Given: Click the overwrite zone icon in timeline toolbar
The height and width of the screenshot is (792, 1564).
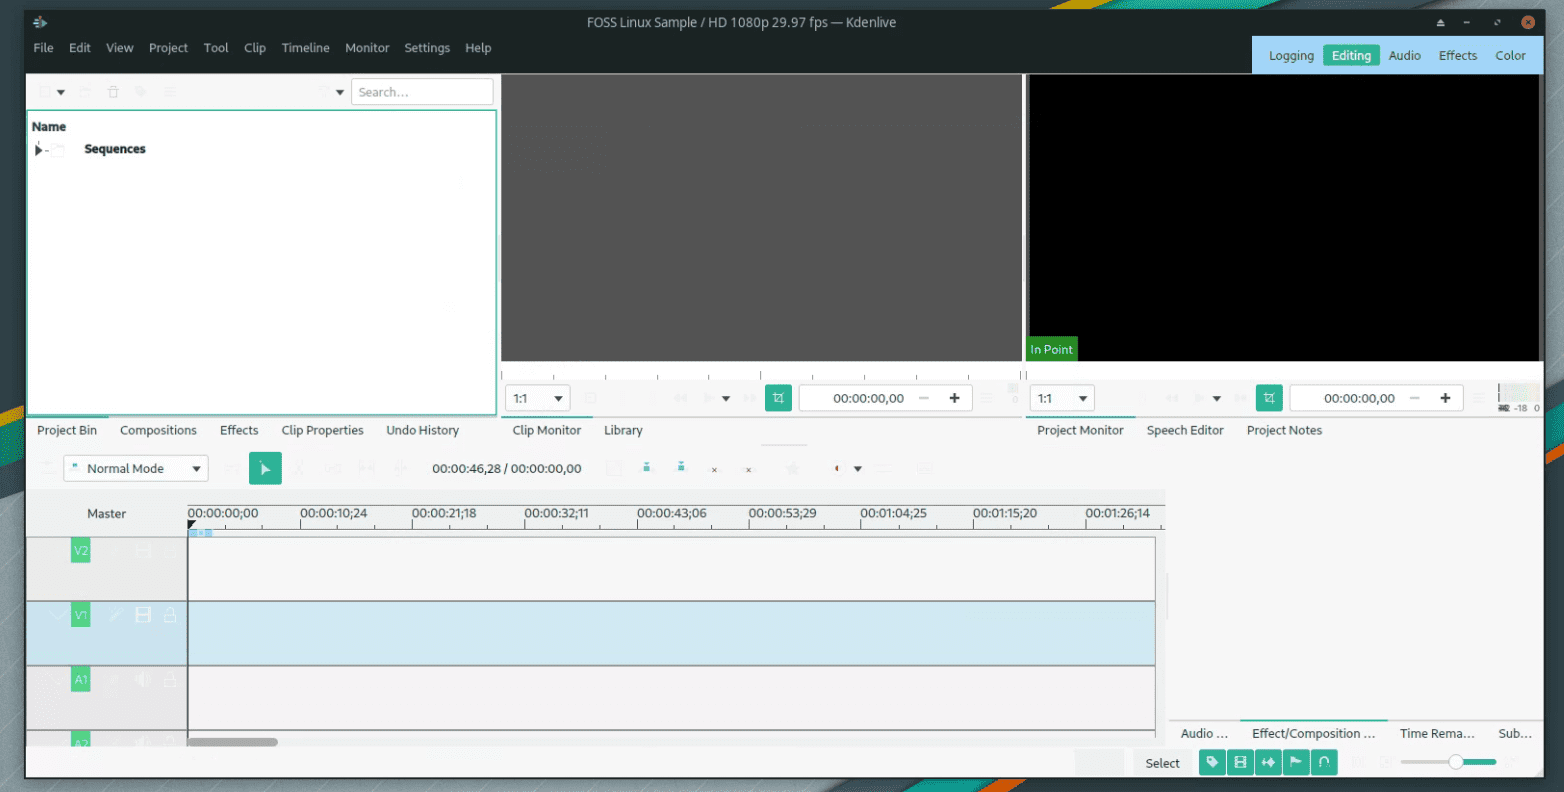Looking at the screenshot, I should pos(681,467).
